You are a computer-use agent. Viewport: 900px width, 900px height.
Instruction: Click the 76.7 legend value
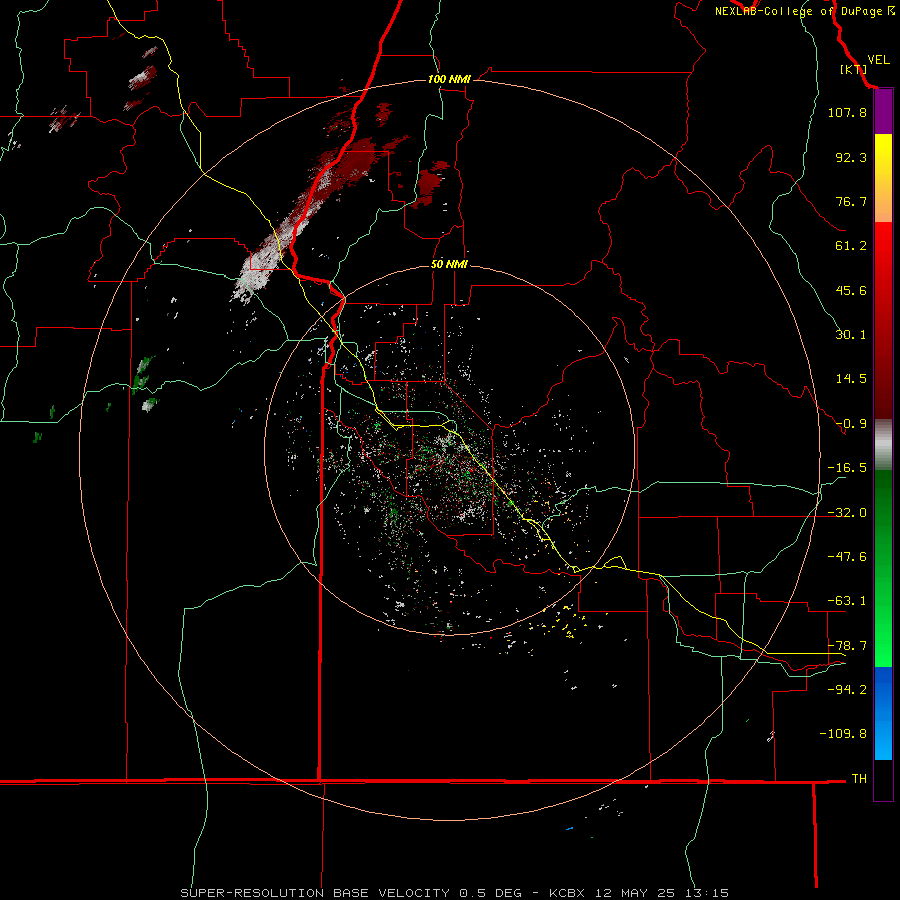(851, 201)
